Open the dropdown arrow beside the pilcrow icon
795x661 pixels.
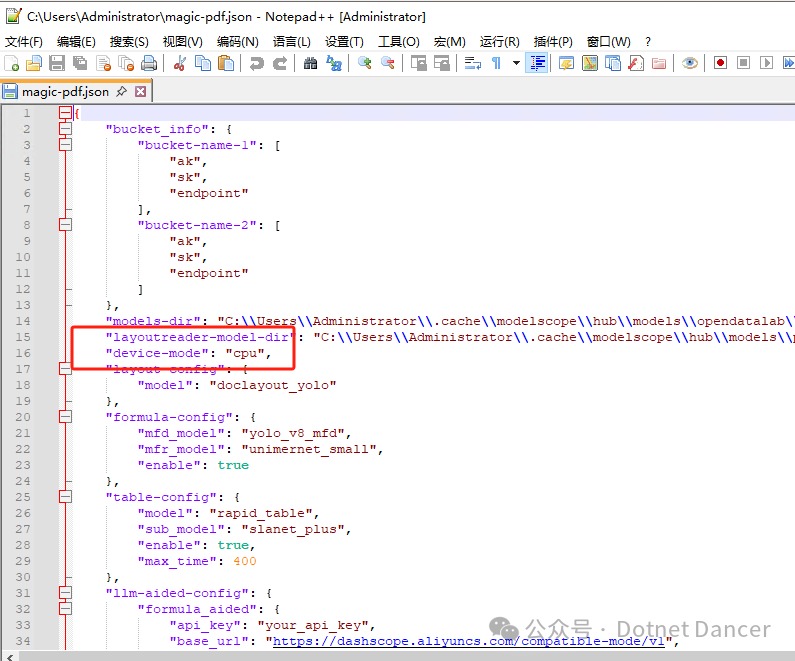coord(516,63)
